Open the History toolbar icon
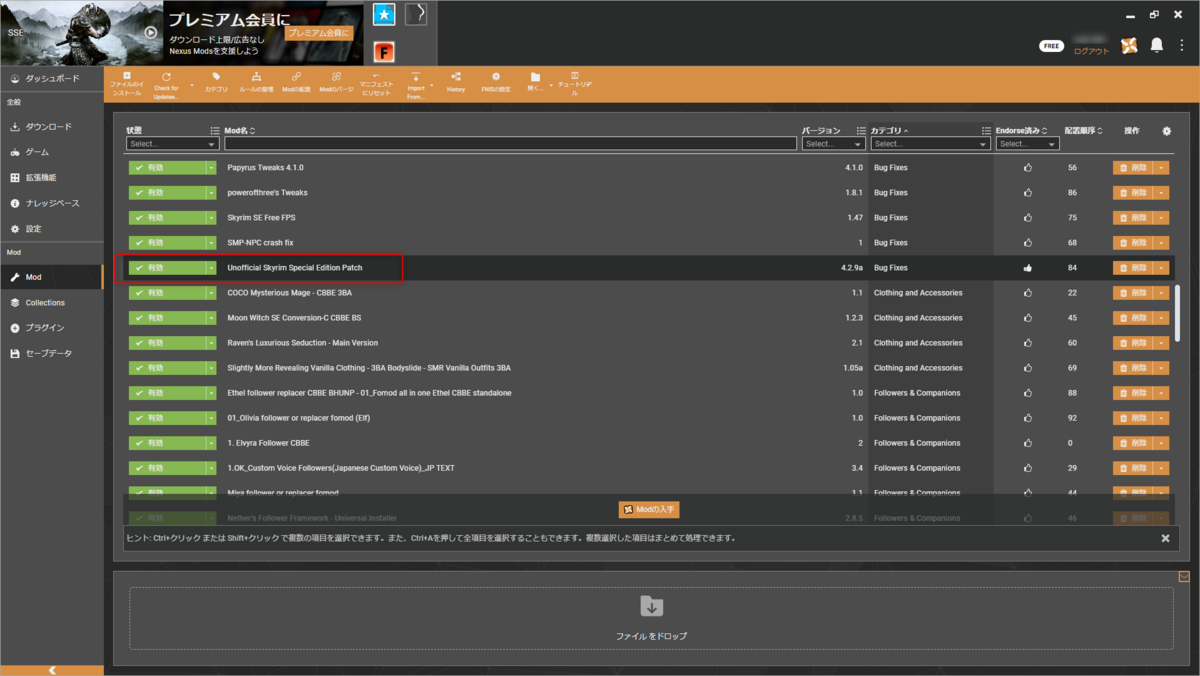The image size is (1200, 676). (456, 76)
